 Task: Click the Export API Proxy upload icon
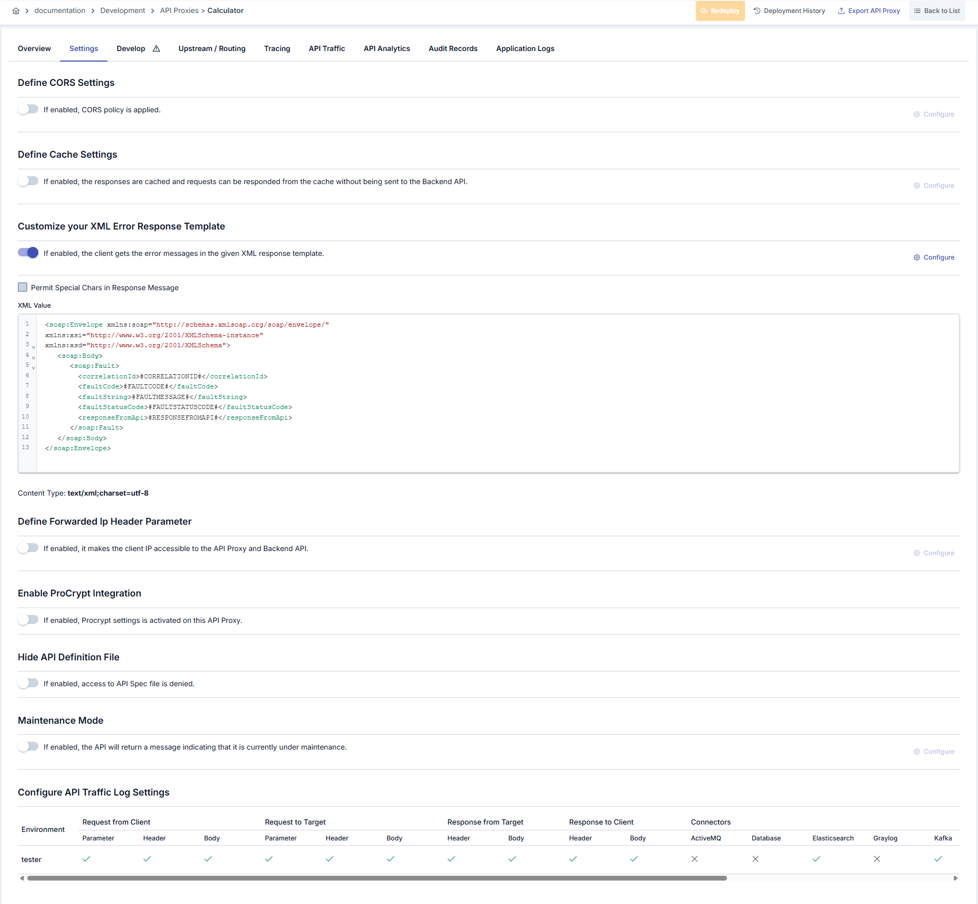tap(841, 11)
